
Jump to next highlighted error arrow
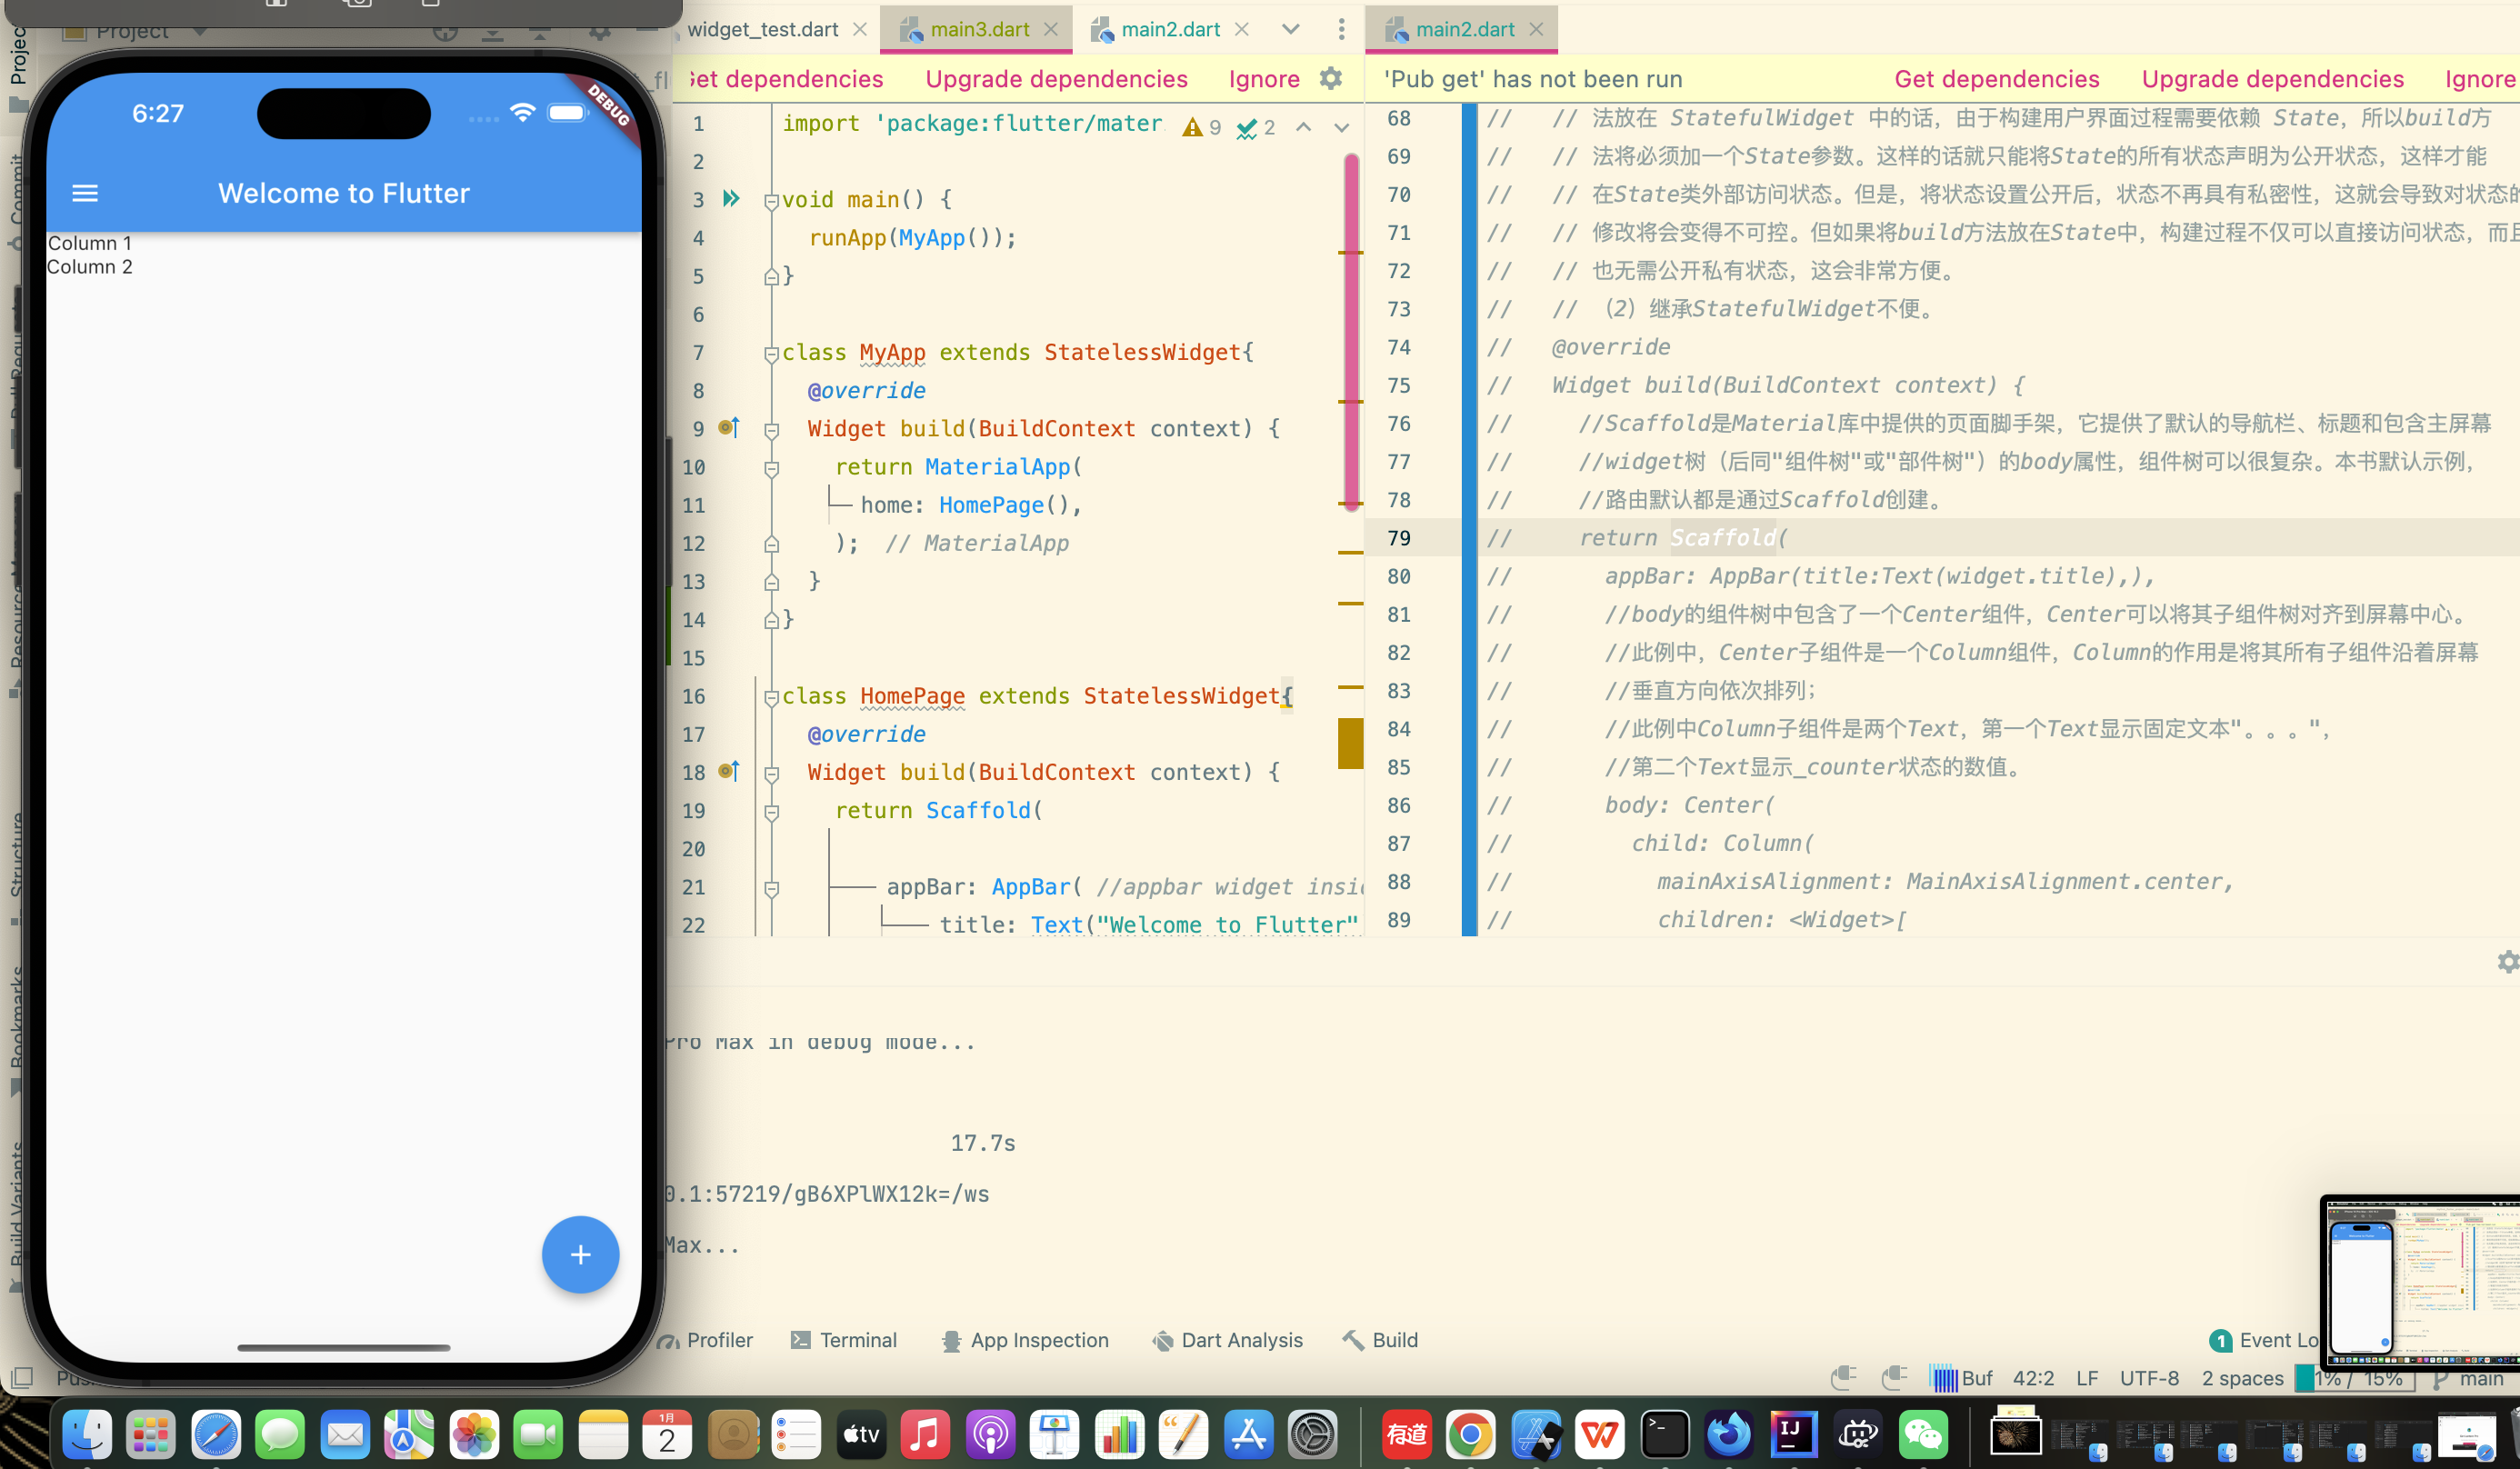tap(1342, 127)
